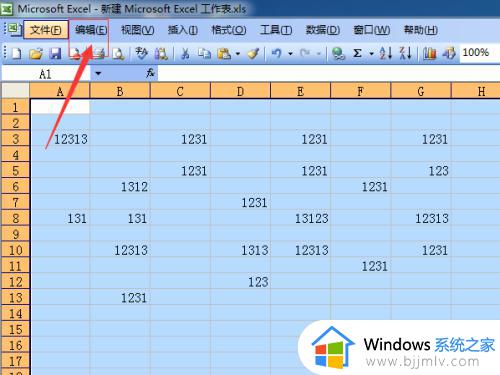Expand the Paste options dropdown arrow
This screenshot has height=375, width=500.
point(238,53)
